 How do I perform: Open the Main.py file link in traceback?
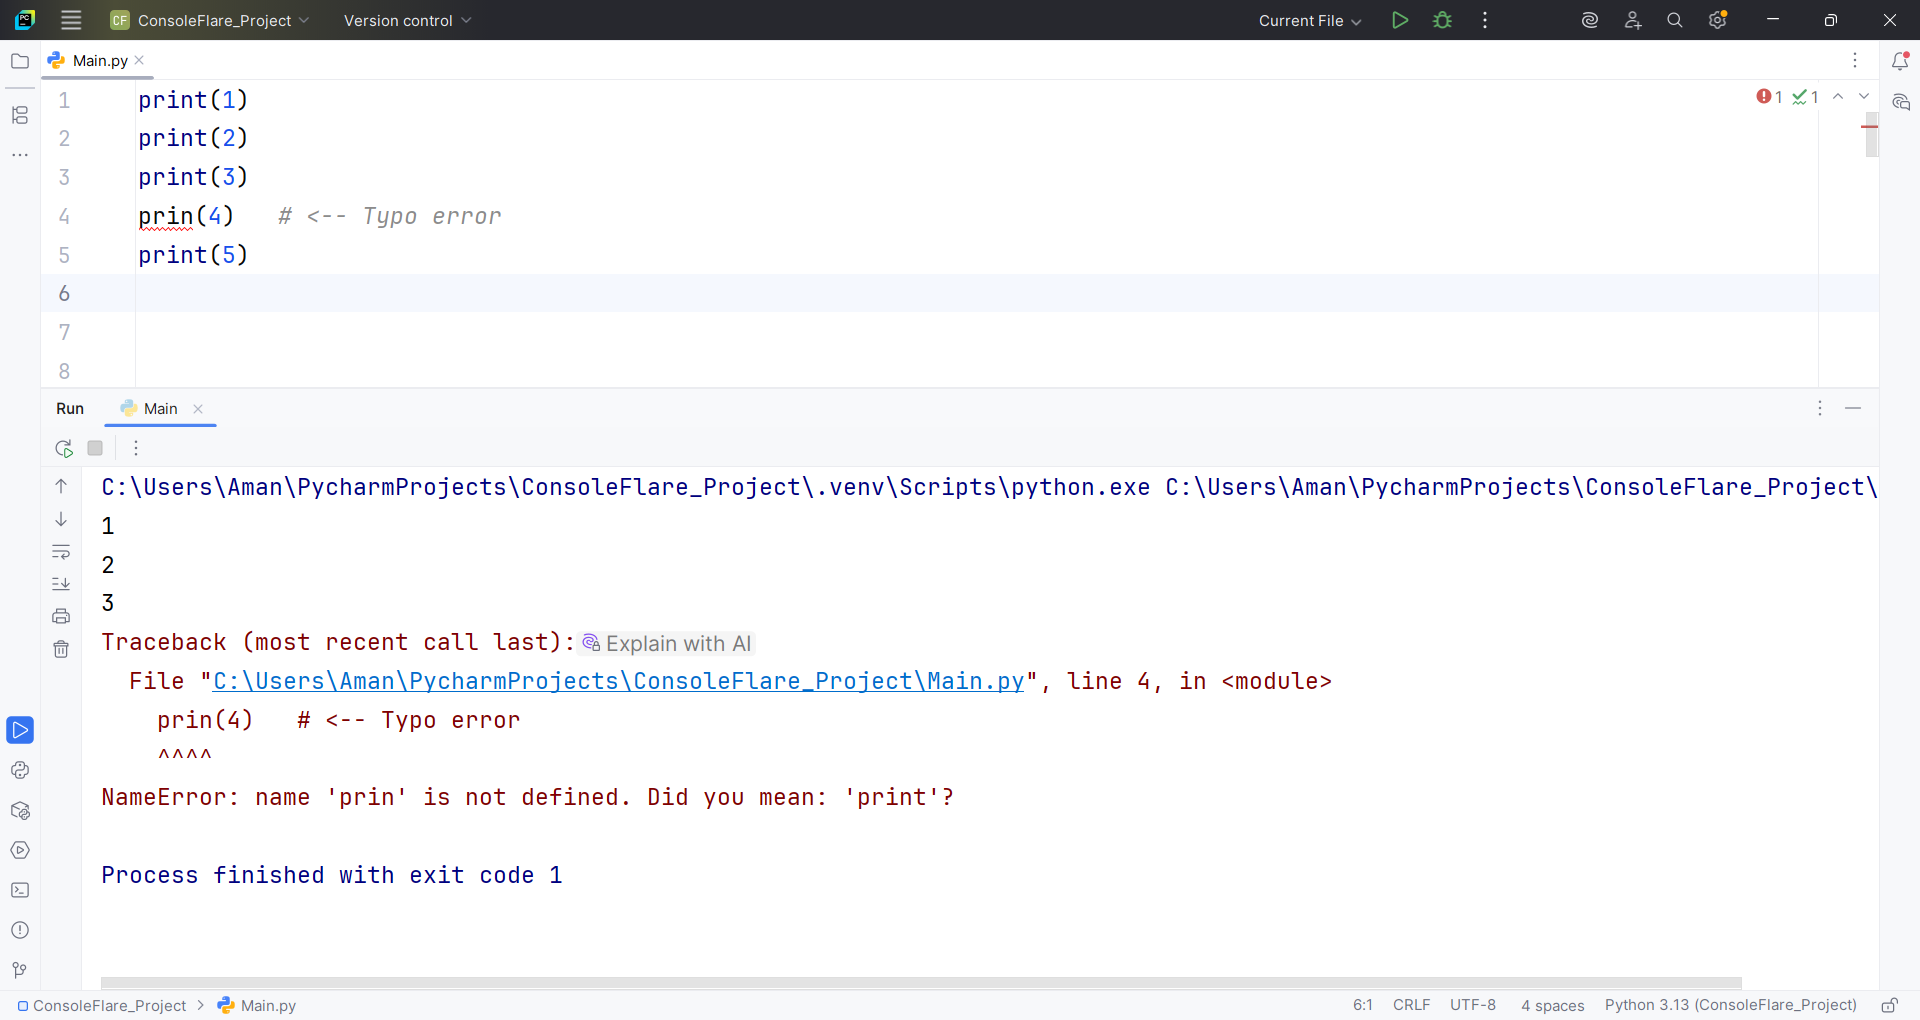[618, 681]
